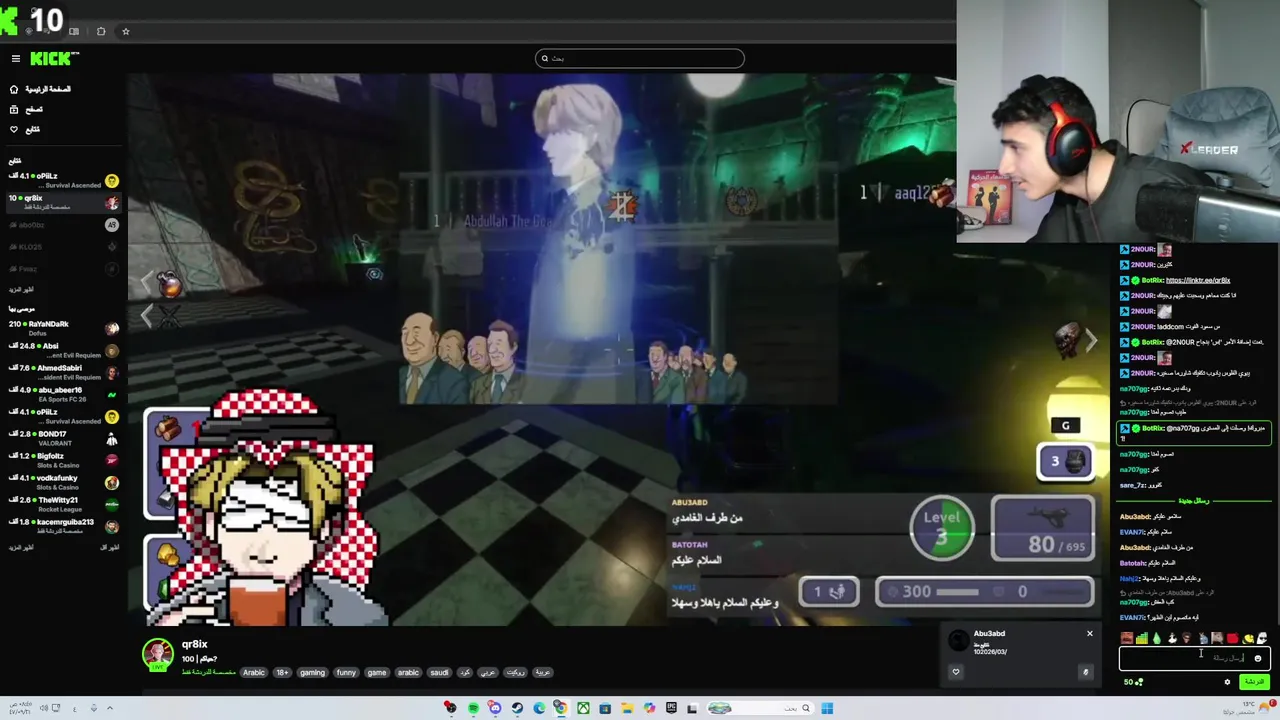Open Spotify from the taskbar
The width and height of the screenshot is (1280, 720).
pos(473,708)
